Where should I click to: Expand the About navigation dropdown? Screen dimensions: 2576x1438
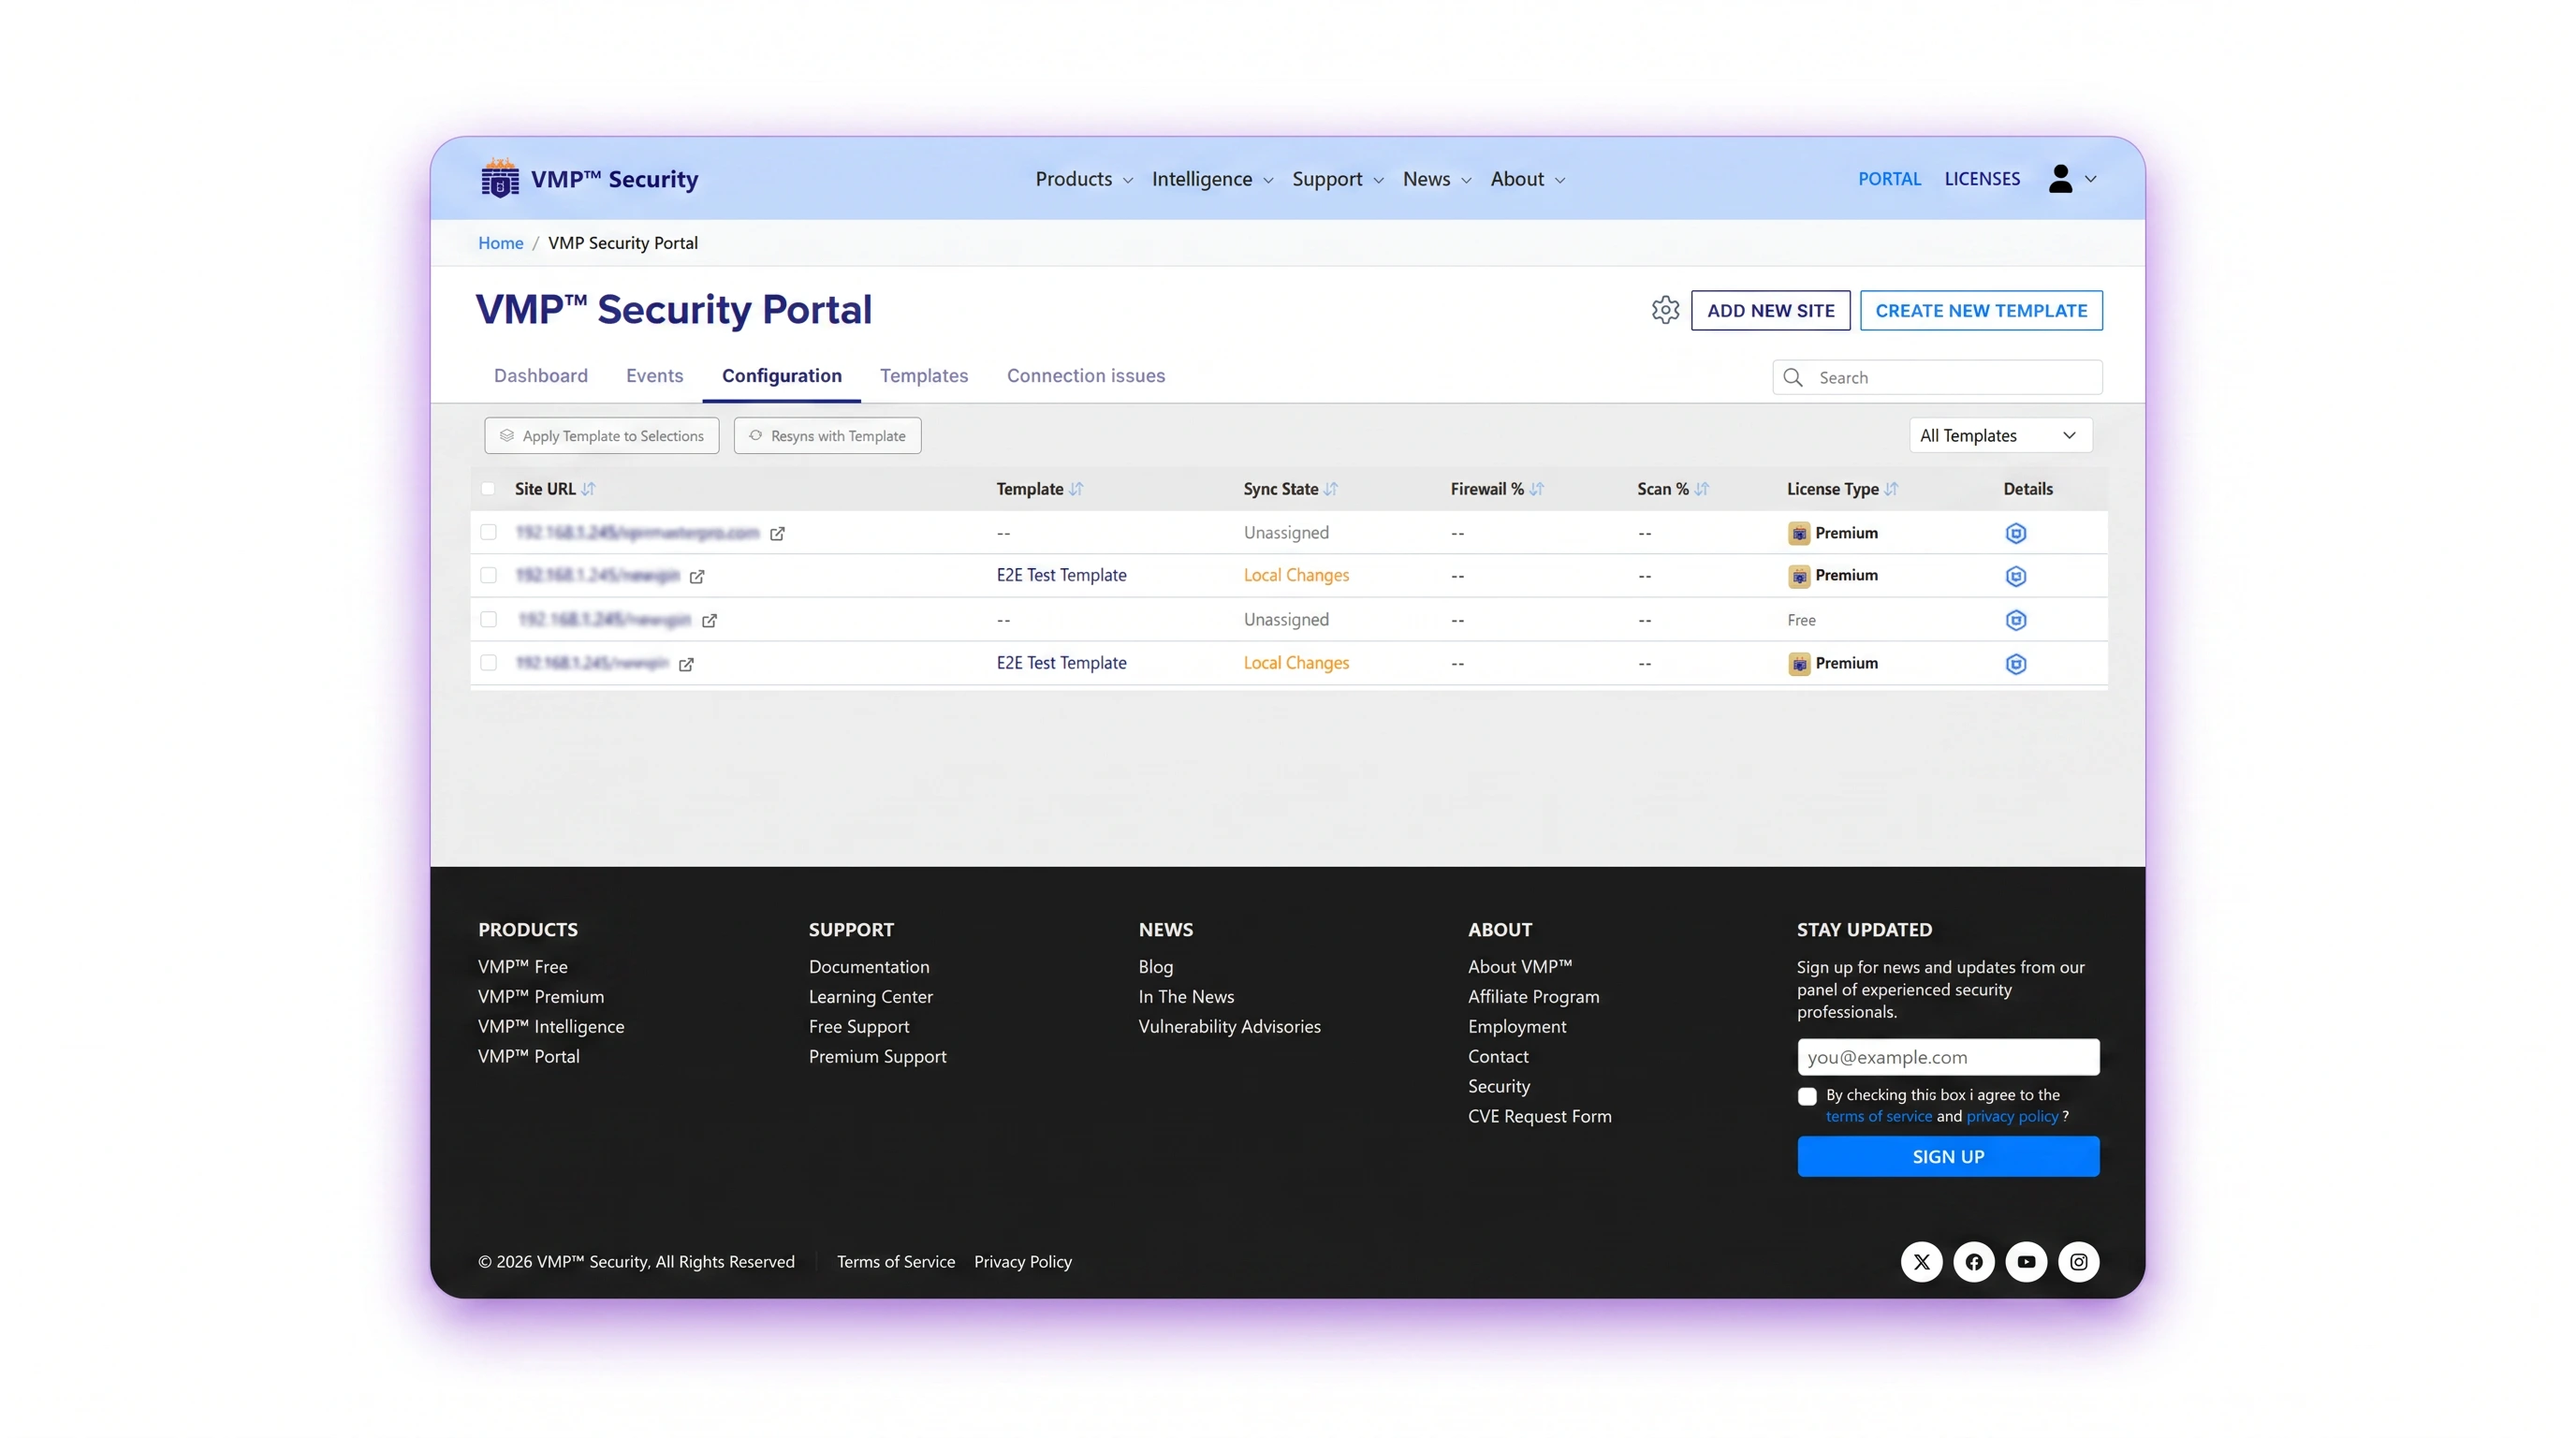(x=1528, y=179)
